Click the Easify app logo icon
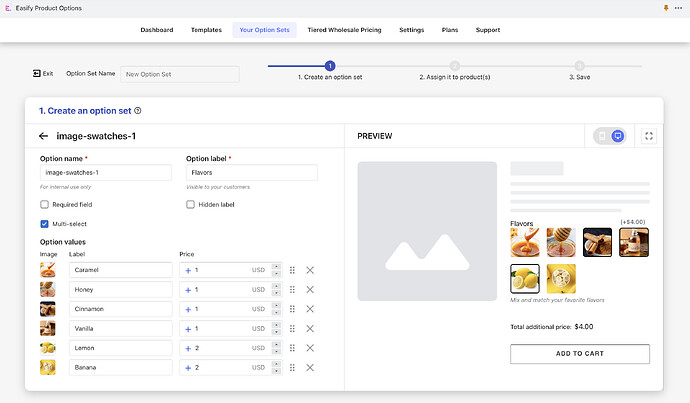This screenshot has width=690, height=403. pyautogui.click(x=8, y=8)
